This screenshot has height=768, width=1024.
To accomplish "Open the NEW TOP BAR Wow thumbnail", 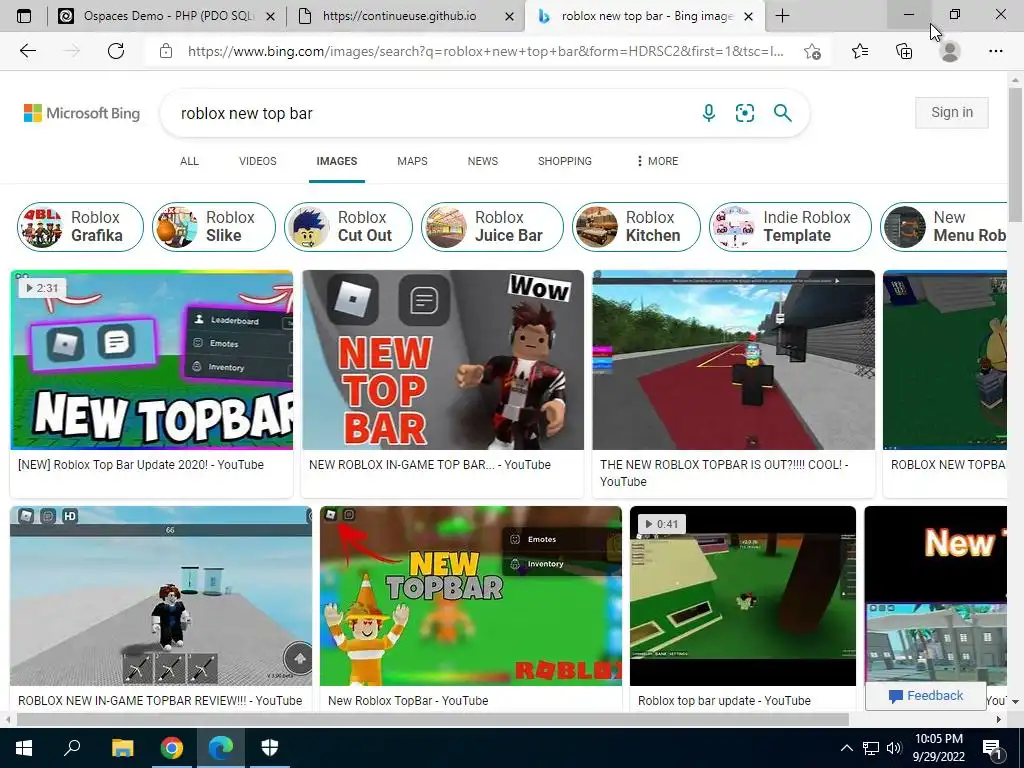I will [x=443, y=360].
